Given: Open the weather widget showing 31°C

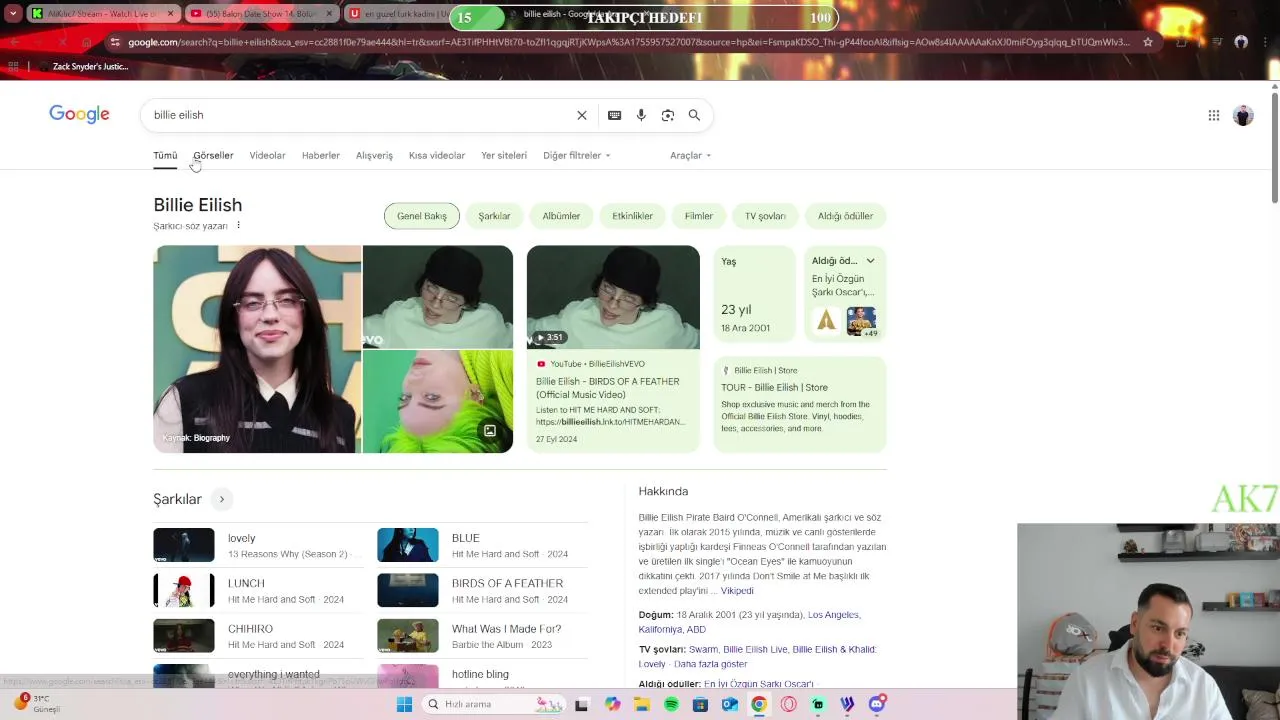Looking at the screenshot, I should click(x=37, y=703).
